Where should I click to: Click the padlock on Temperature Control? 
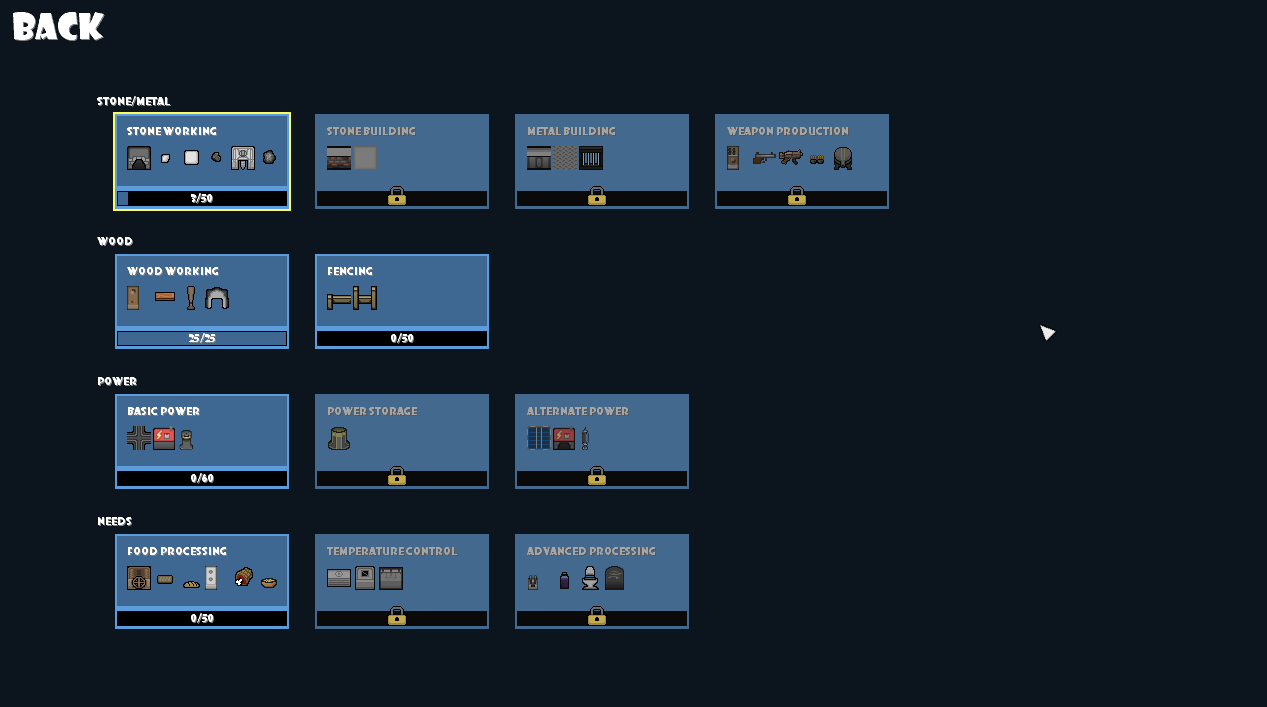click(397, 615)
